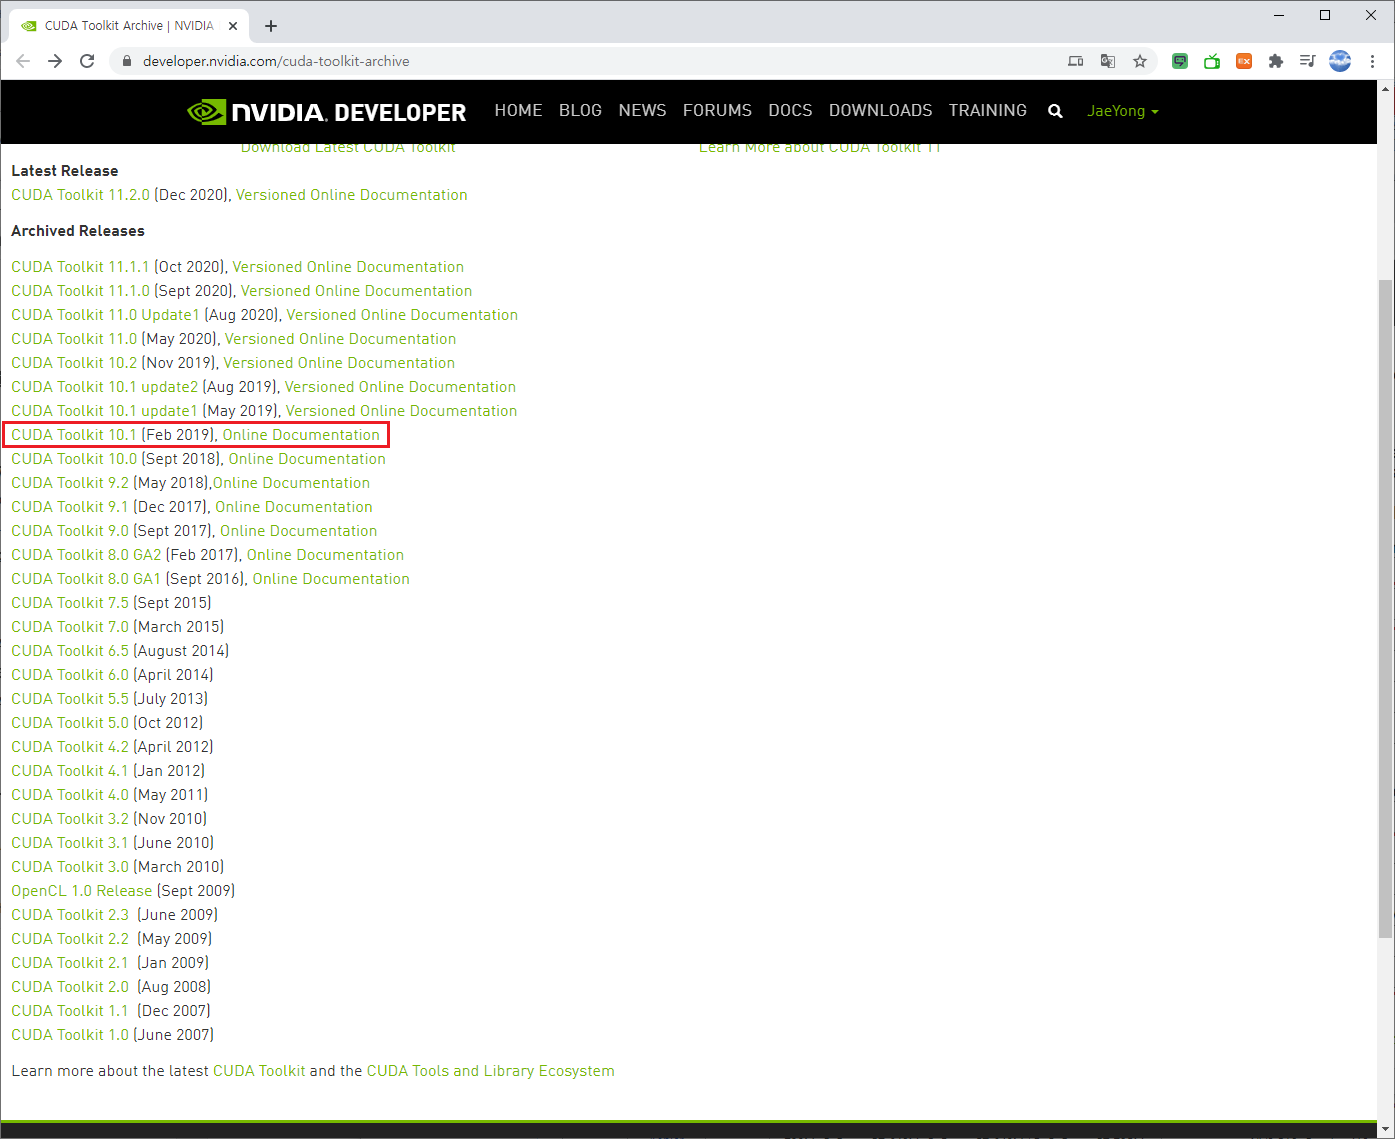Open the FORUMS menu item
Viewport: 1395px width, 1139px height.
pyautogui.click(x=717, y=110)
